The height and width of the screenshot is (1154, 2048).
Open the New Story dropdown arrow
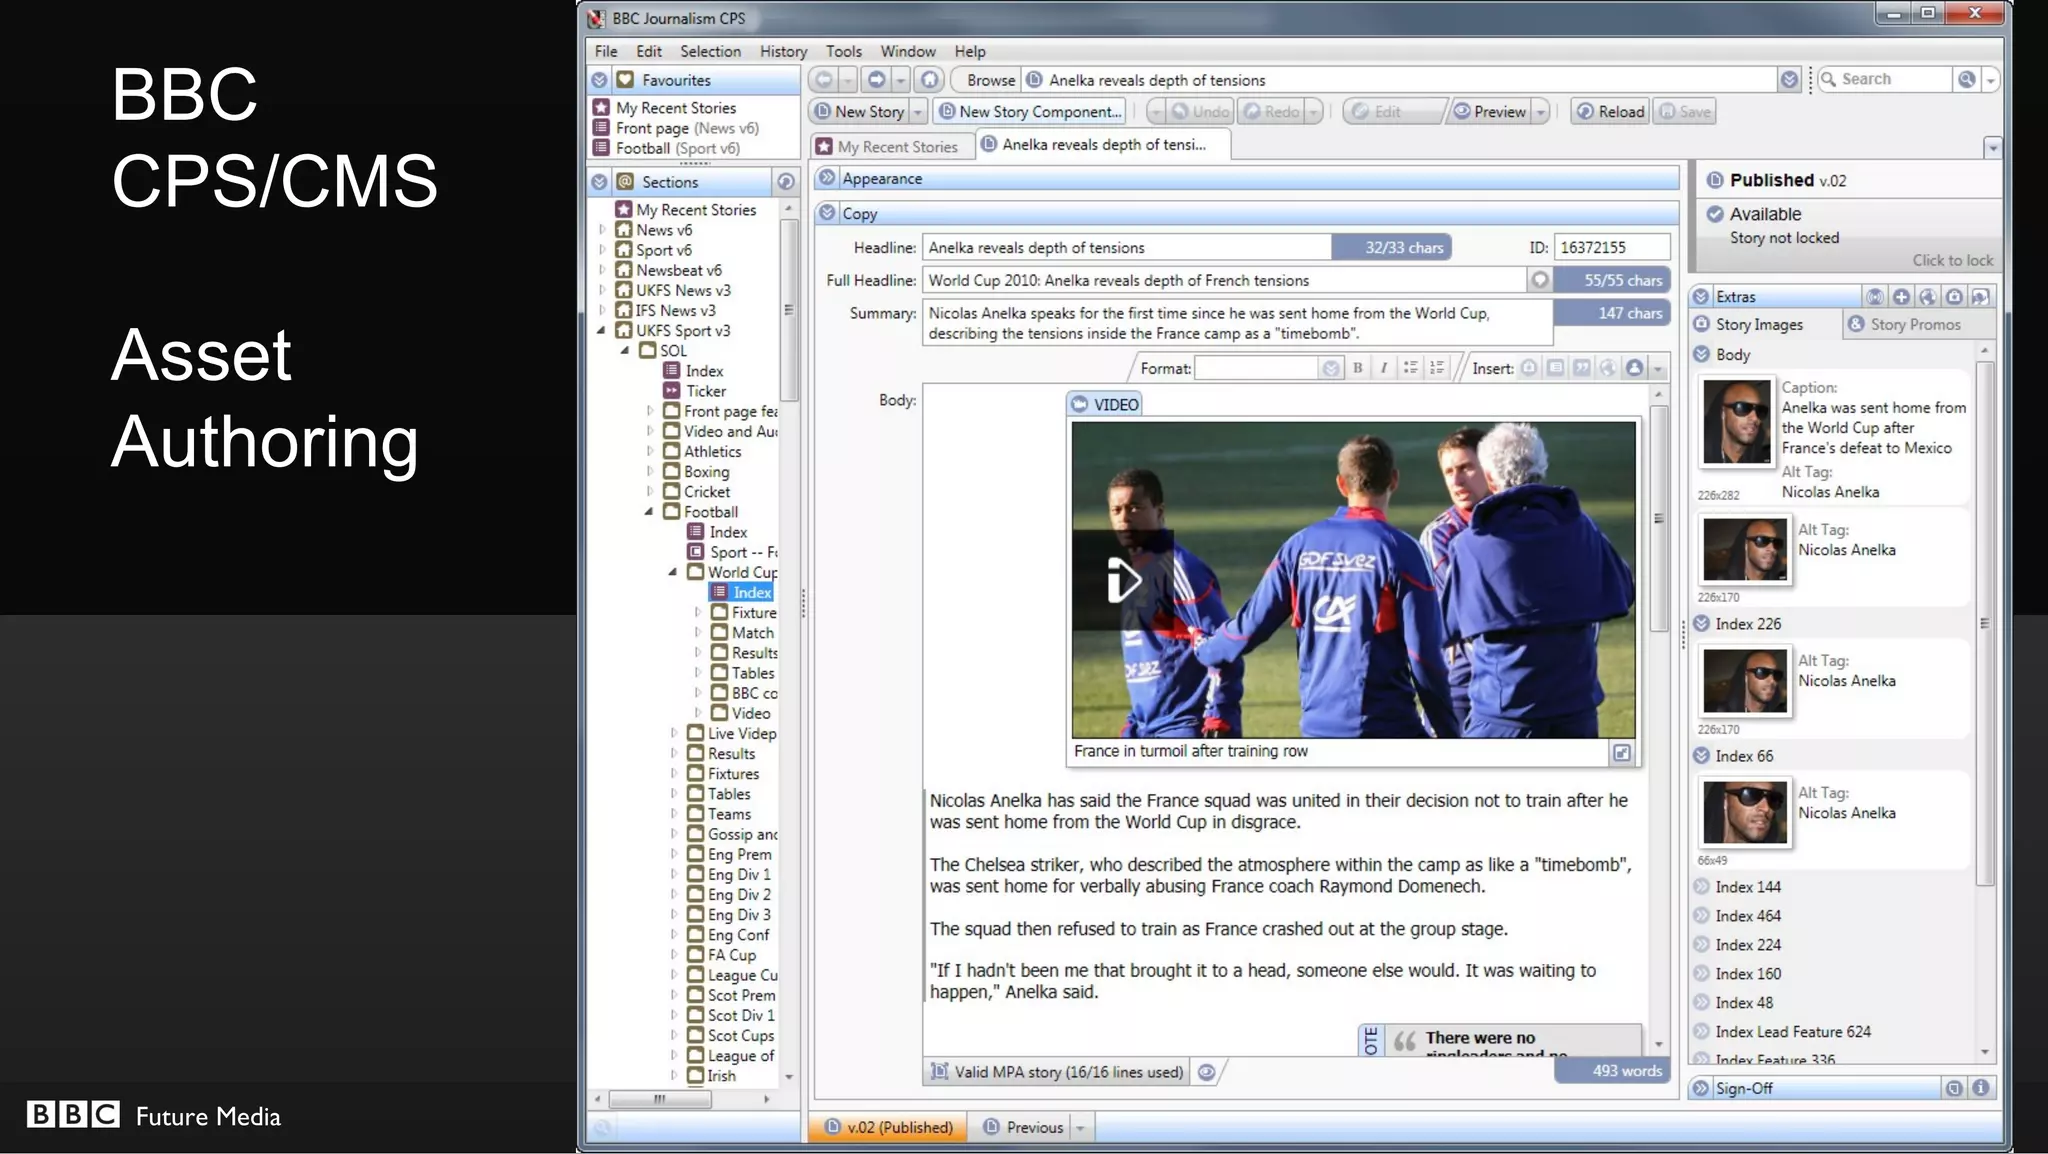pos(917,112)
